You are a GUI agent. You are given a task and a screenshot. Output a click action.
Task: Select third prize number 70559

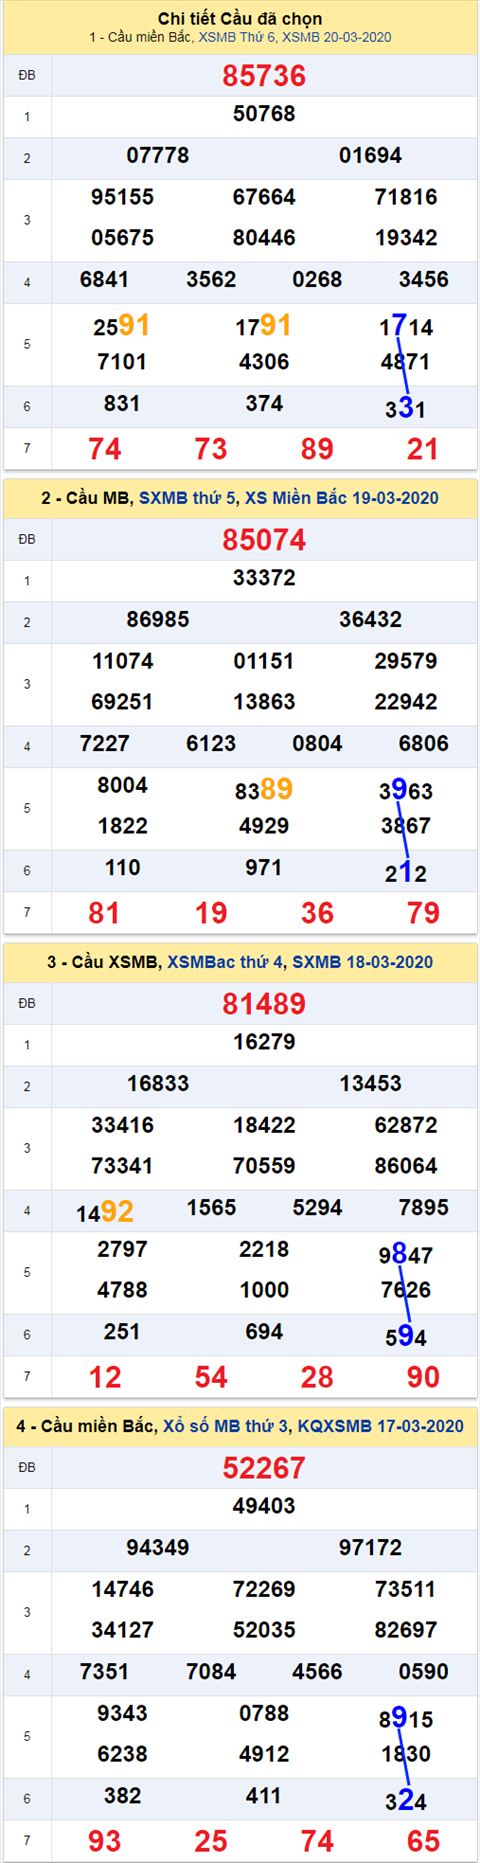264,1166
